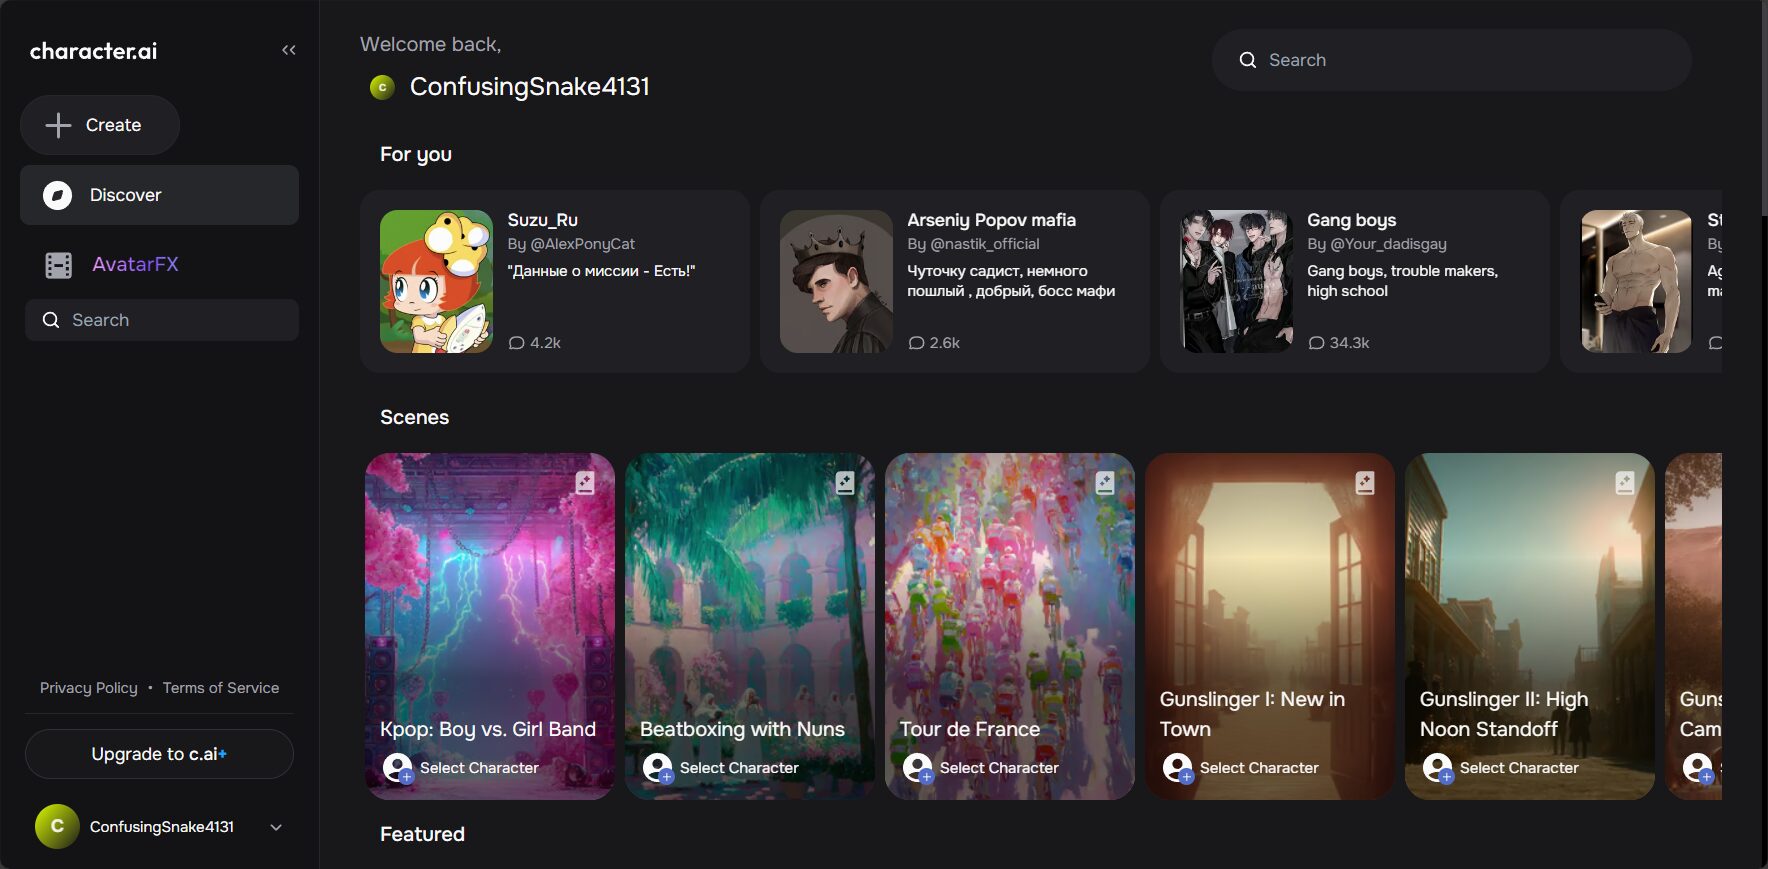Open the Suzu_Ru character thumbnail
The height and width of the screenshot is (869, 1768).
[436, 281]
